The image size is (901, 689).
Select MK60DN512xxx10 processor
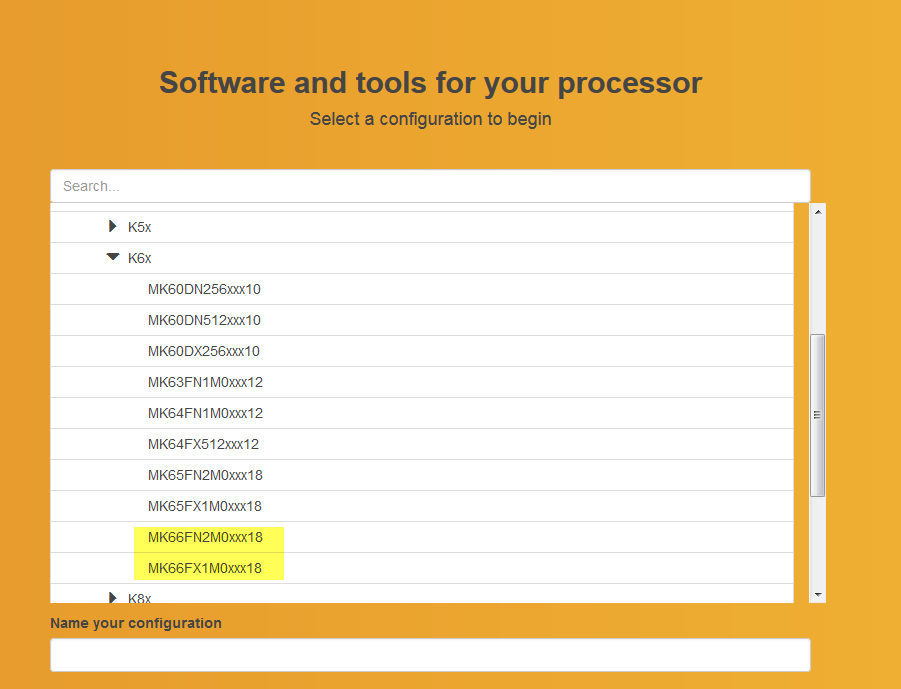coord(204,320)
